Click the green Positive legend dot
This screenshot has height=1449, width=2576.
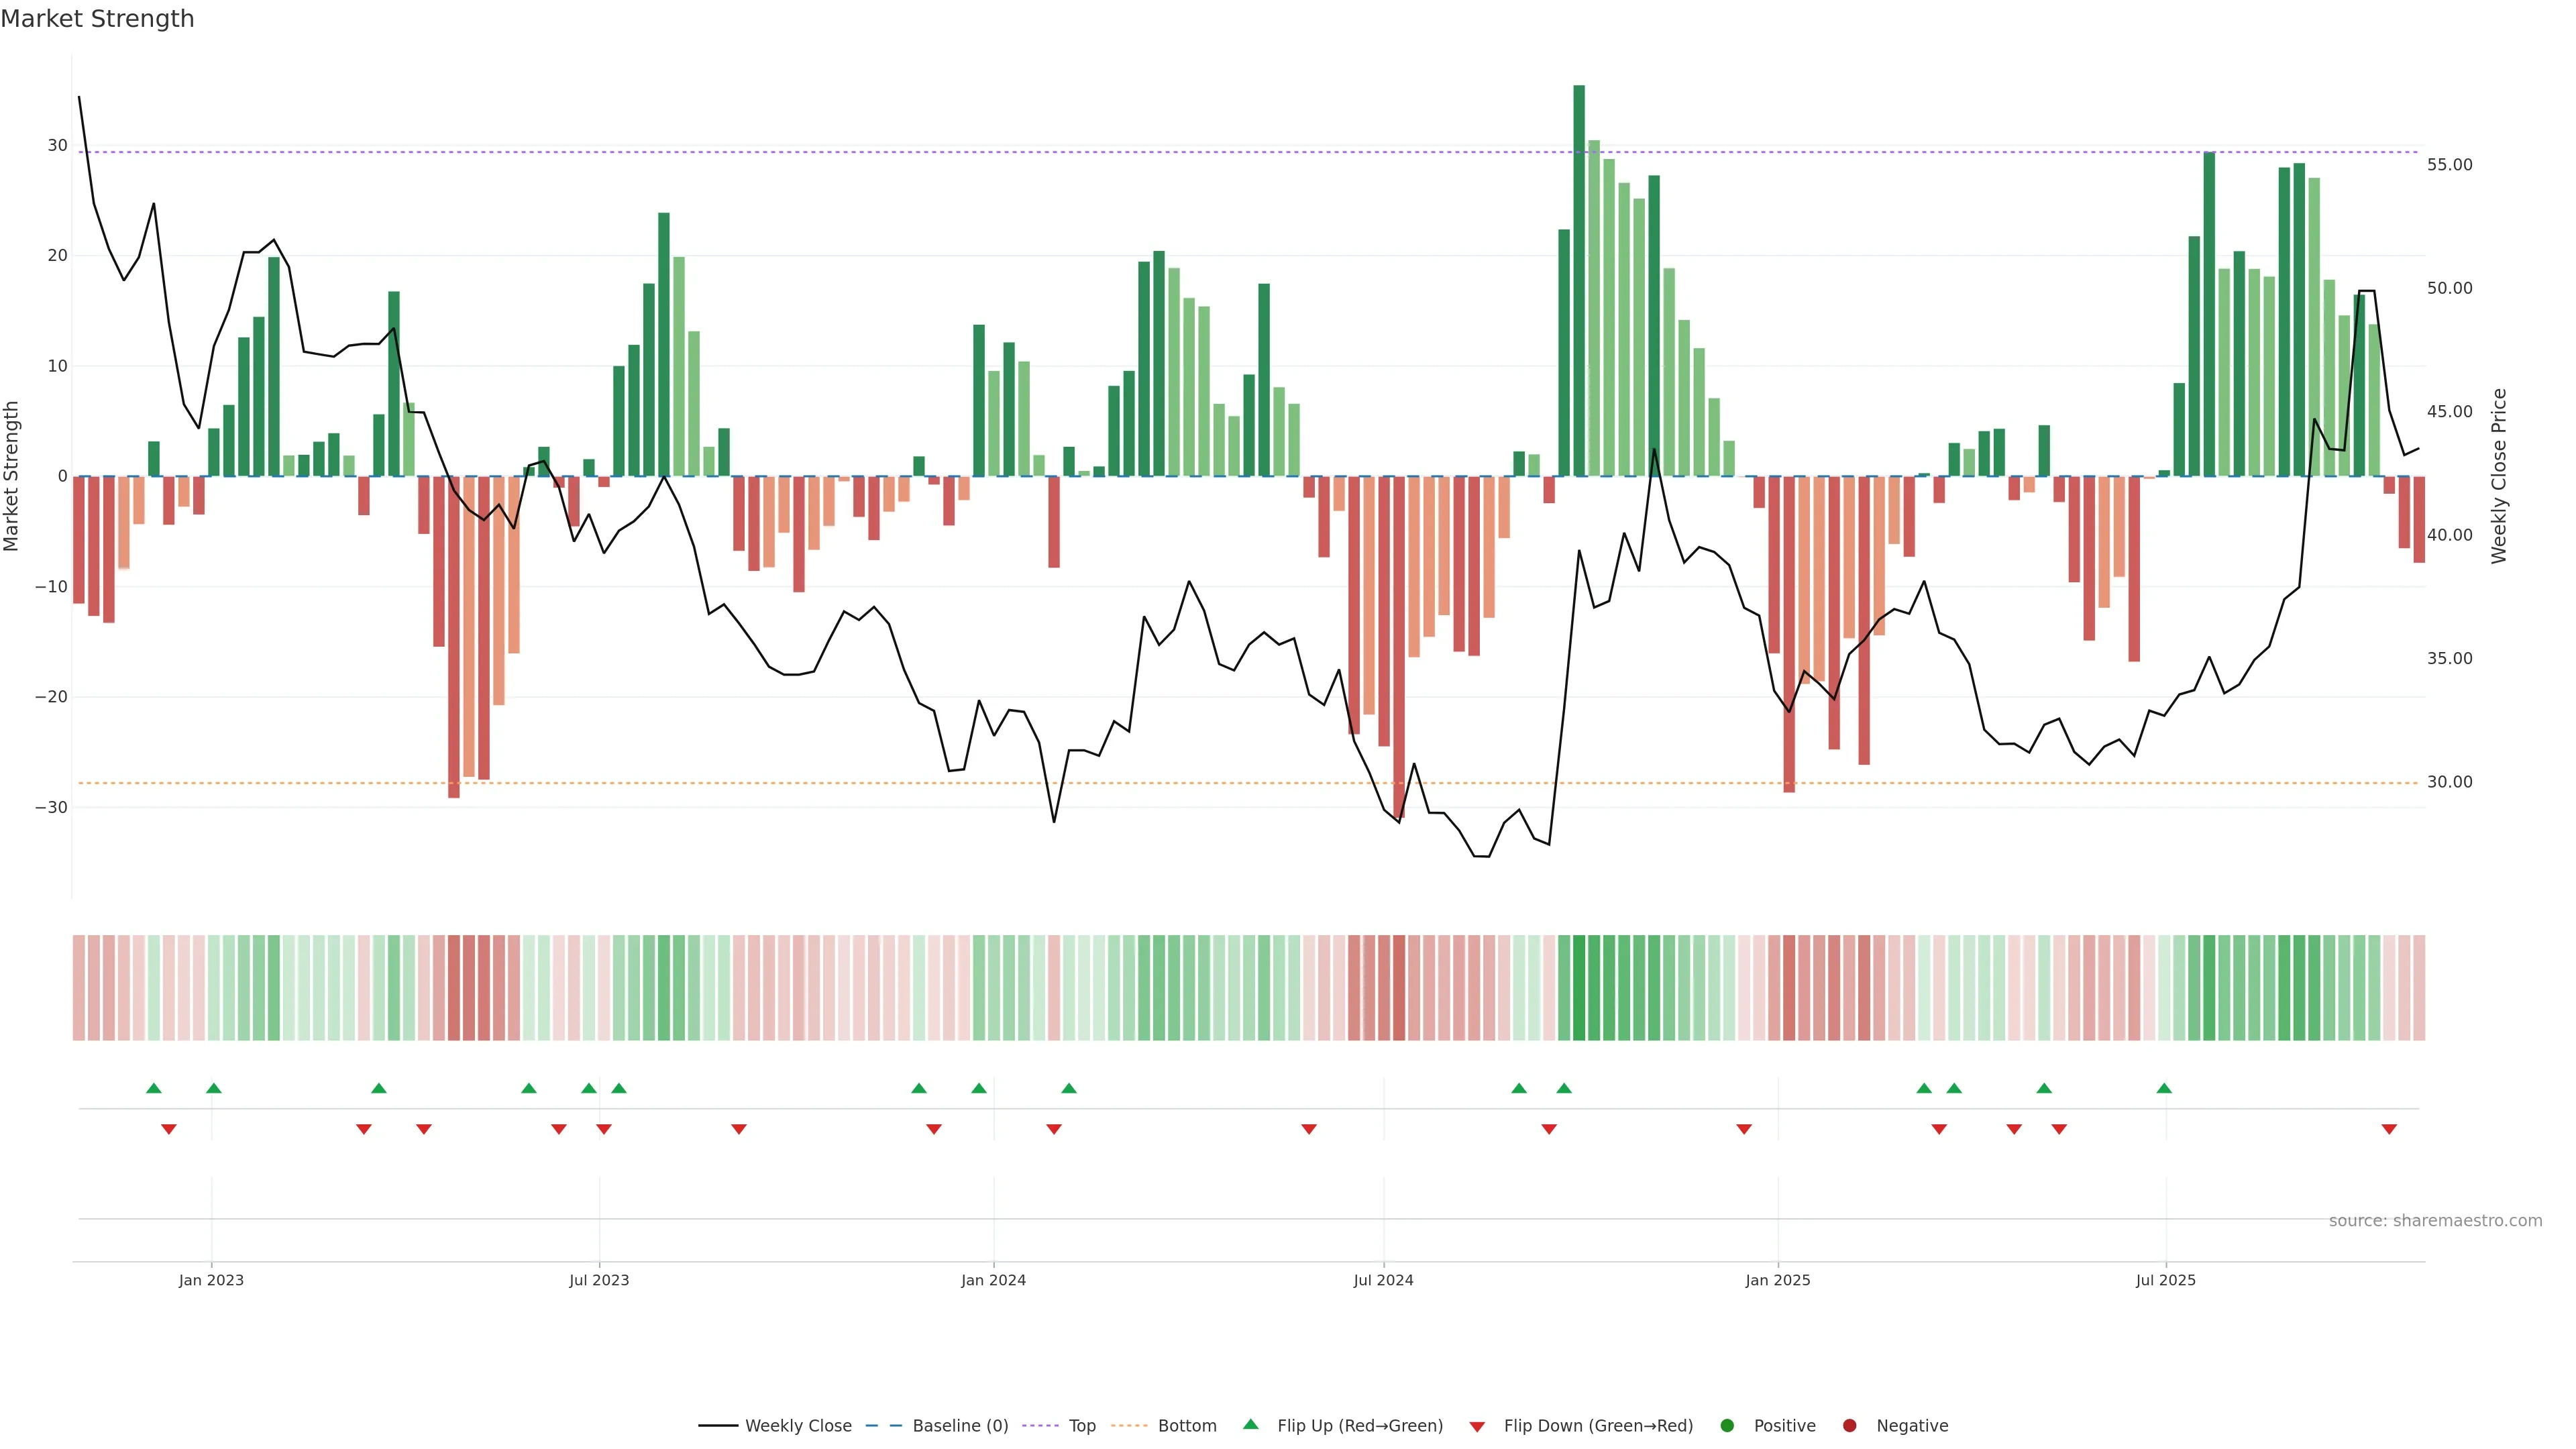pos(1727,1426)
